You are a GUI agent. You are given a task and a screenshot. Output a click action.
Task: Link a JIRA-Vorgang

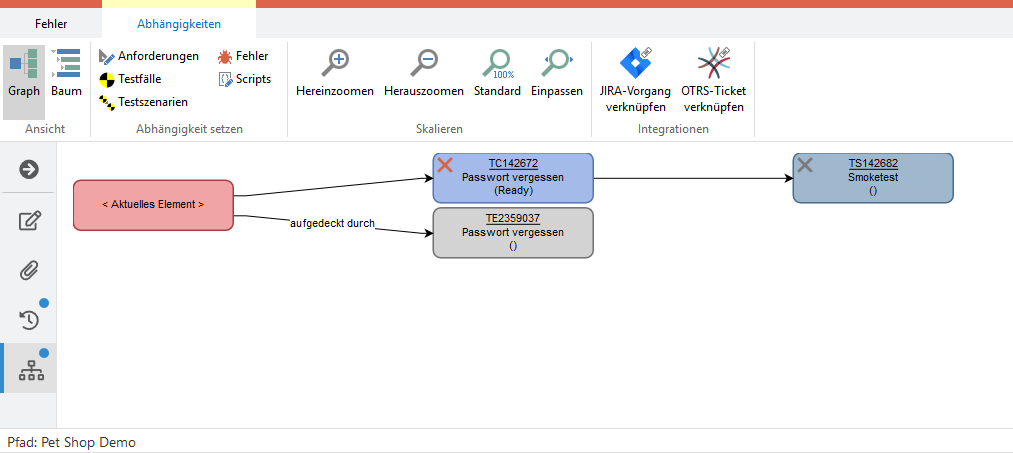635,65
